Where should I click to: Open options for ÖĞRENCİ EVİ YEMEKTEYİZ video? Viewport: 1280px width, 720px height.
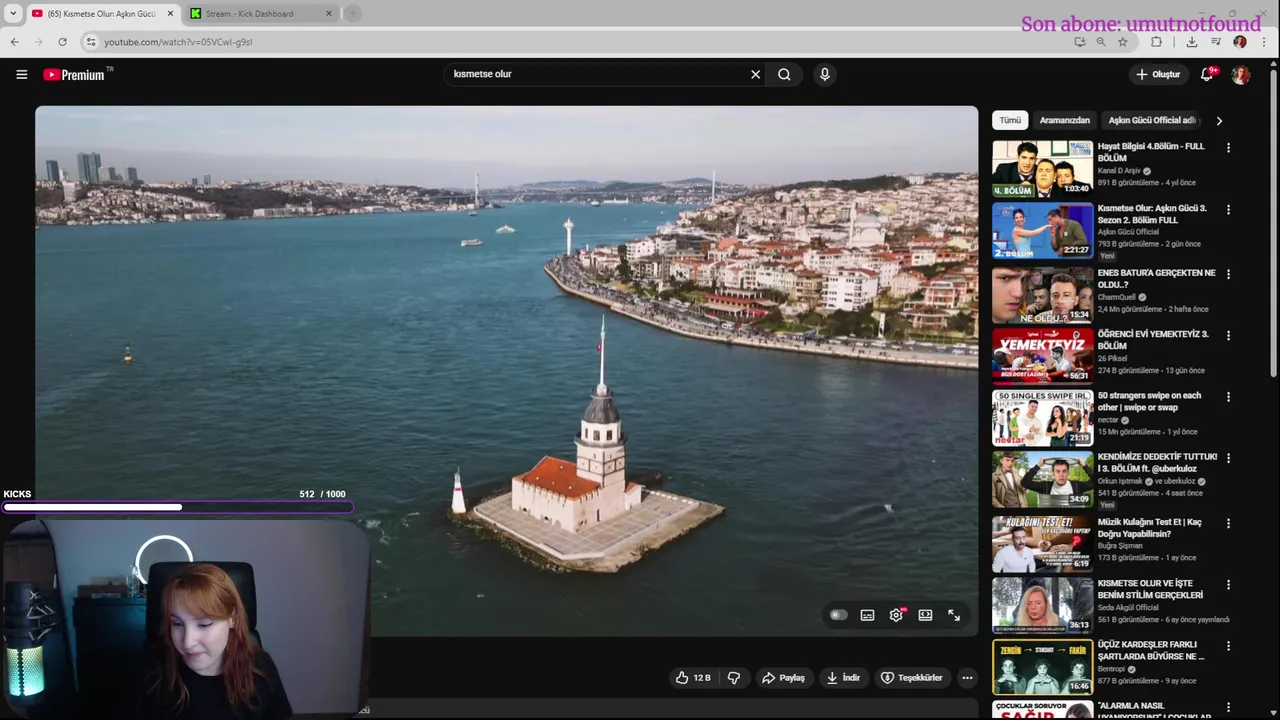point(1228,336)
